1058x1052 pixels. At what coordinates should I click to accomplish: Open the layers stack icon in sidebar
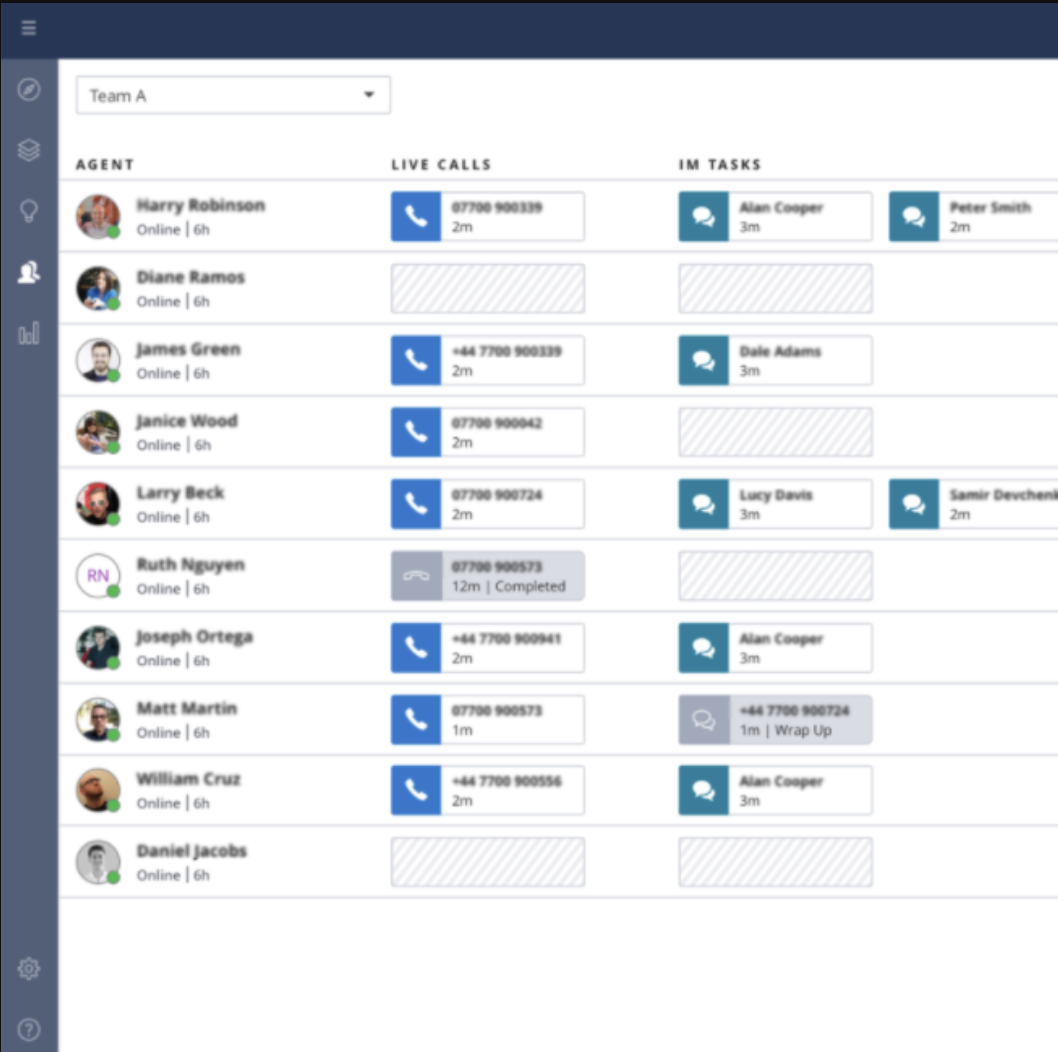pyautogui.click(x=29, y=150)
